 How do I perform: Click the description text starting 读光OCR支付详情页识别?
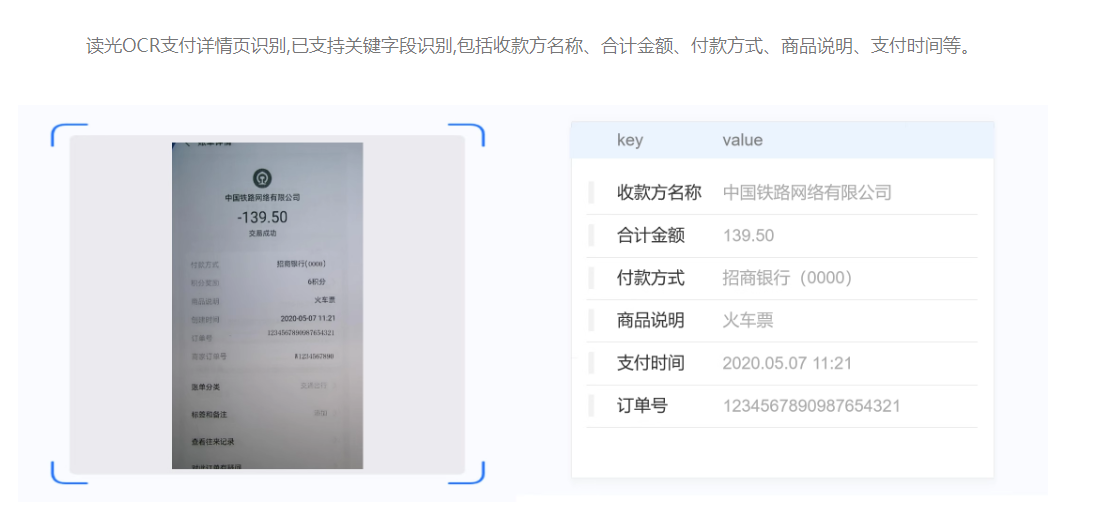pyautogui.click(x=528, y=47)
